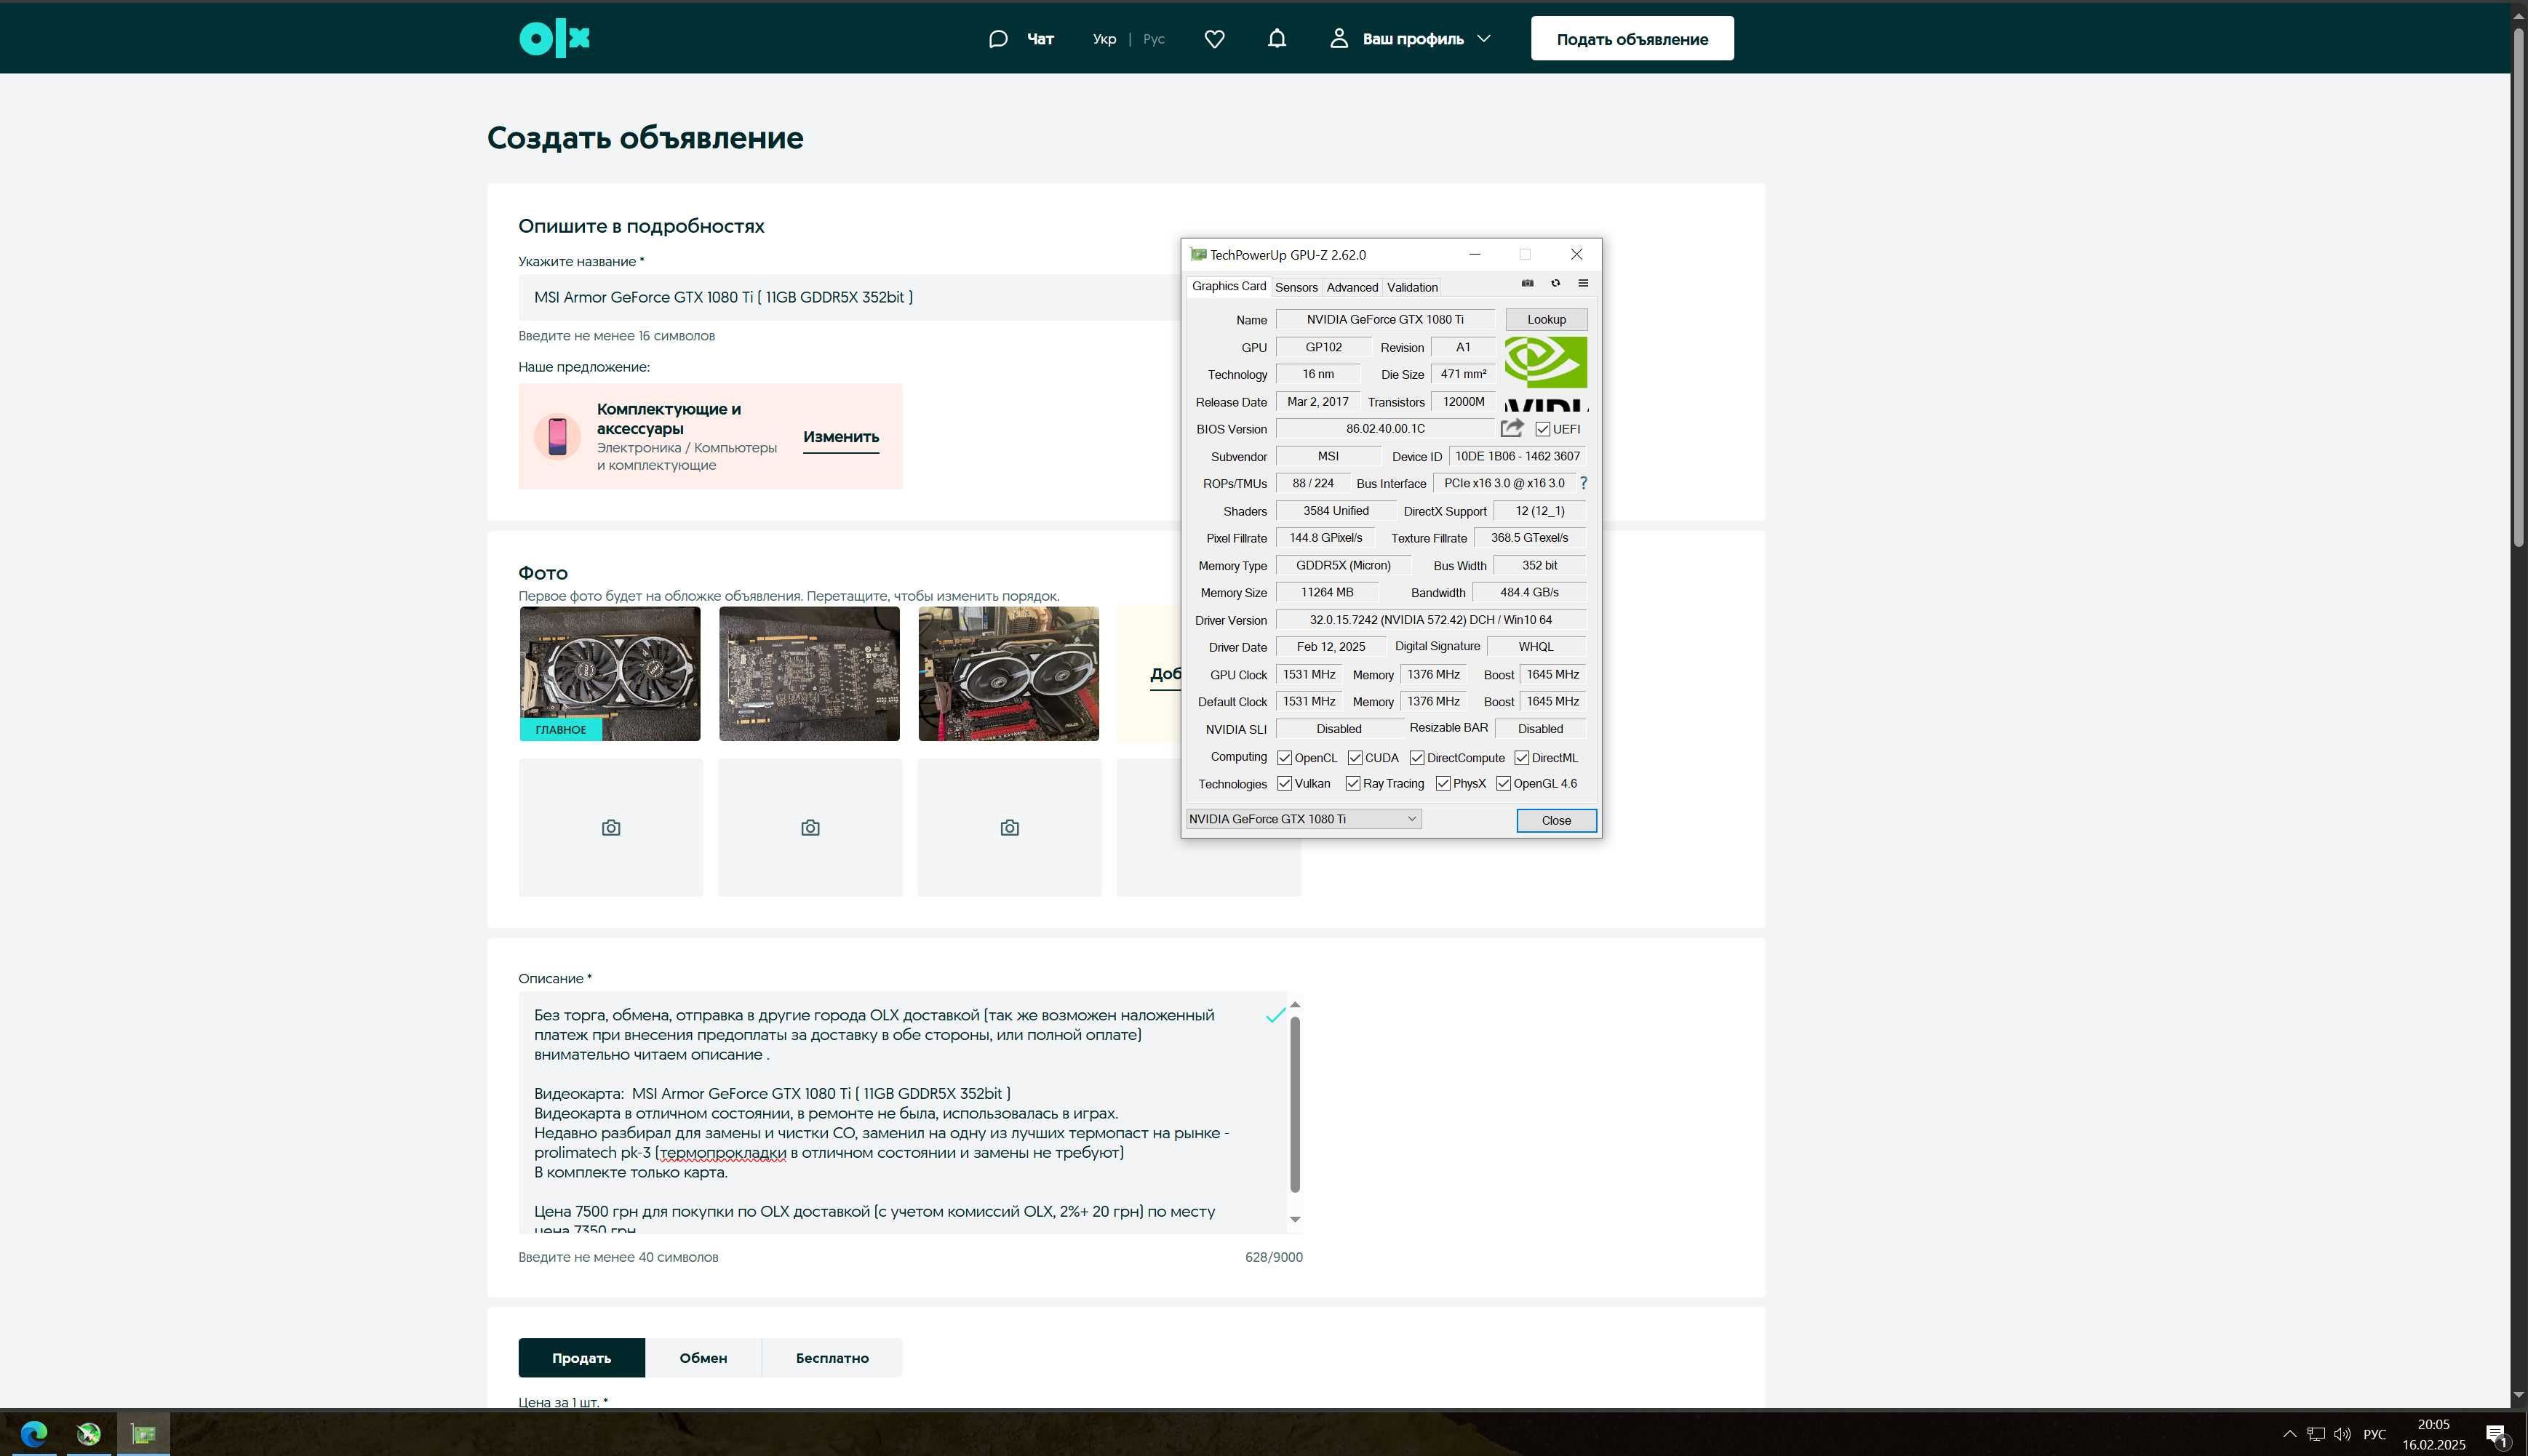Switch to the Advanced tab
This screenshot has height=1456, width=2528.
[x=1352, y=287]
